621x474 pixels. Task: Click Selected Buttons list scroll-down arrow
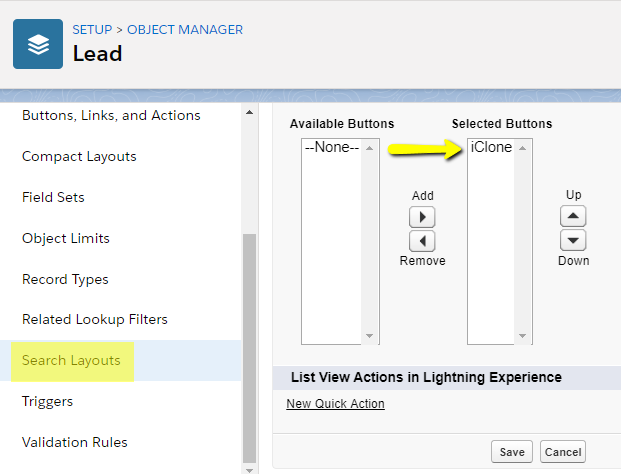click(x=522, y=336)
